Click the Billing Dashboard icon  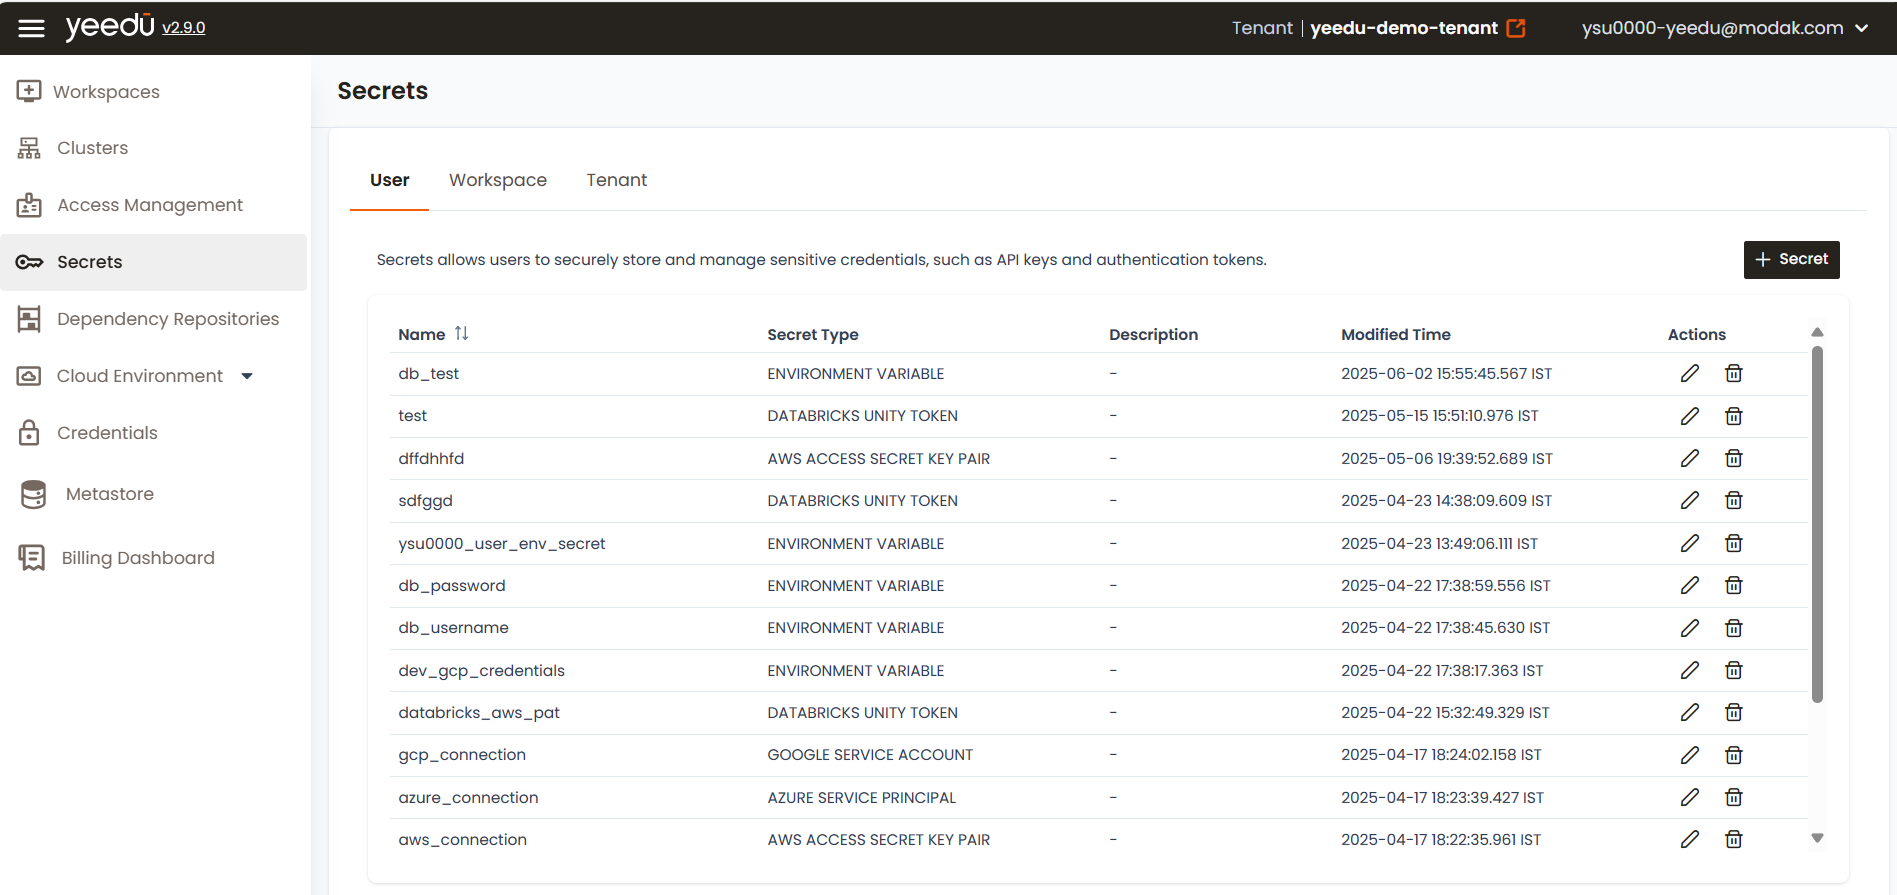31,558
